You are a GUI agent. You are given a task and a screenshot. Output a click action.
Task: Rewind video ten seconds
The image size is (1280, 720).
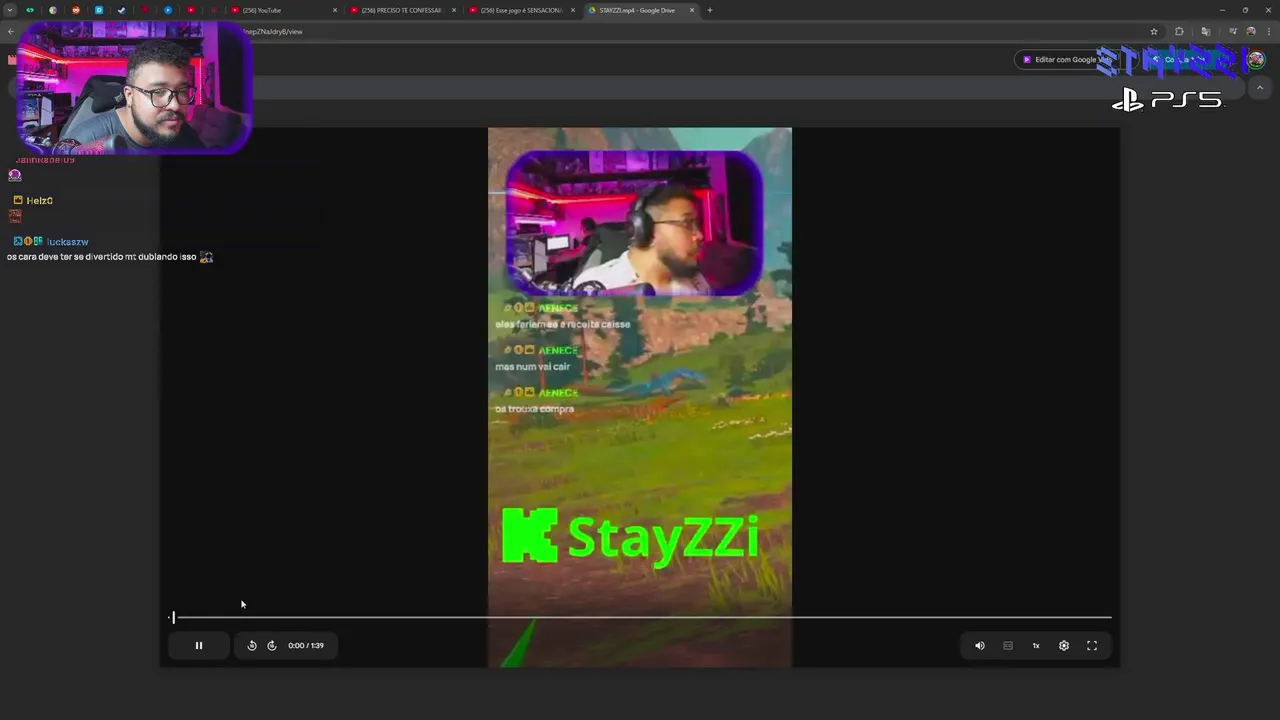pyautogui.click(x=252, y=645)
